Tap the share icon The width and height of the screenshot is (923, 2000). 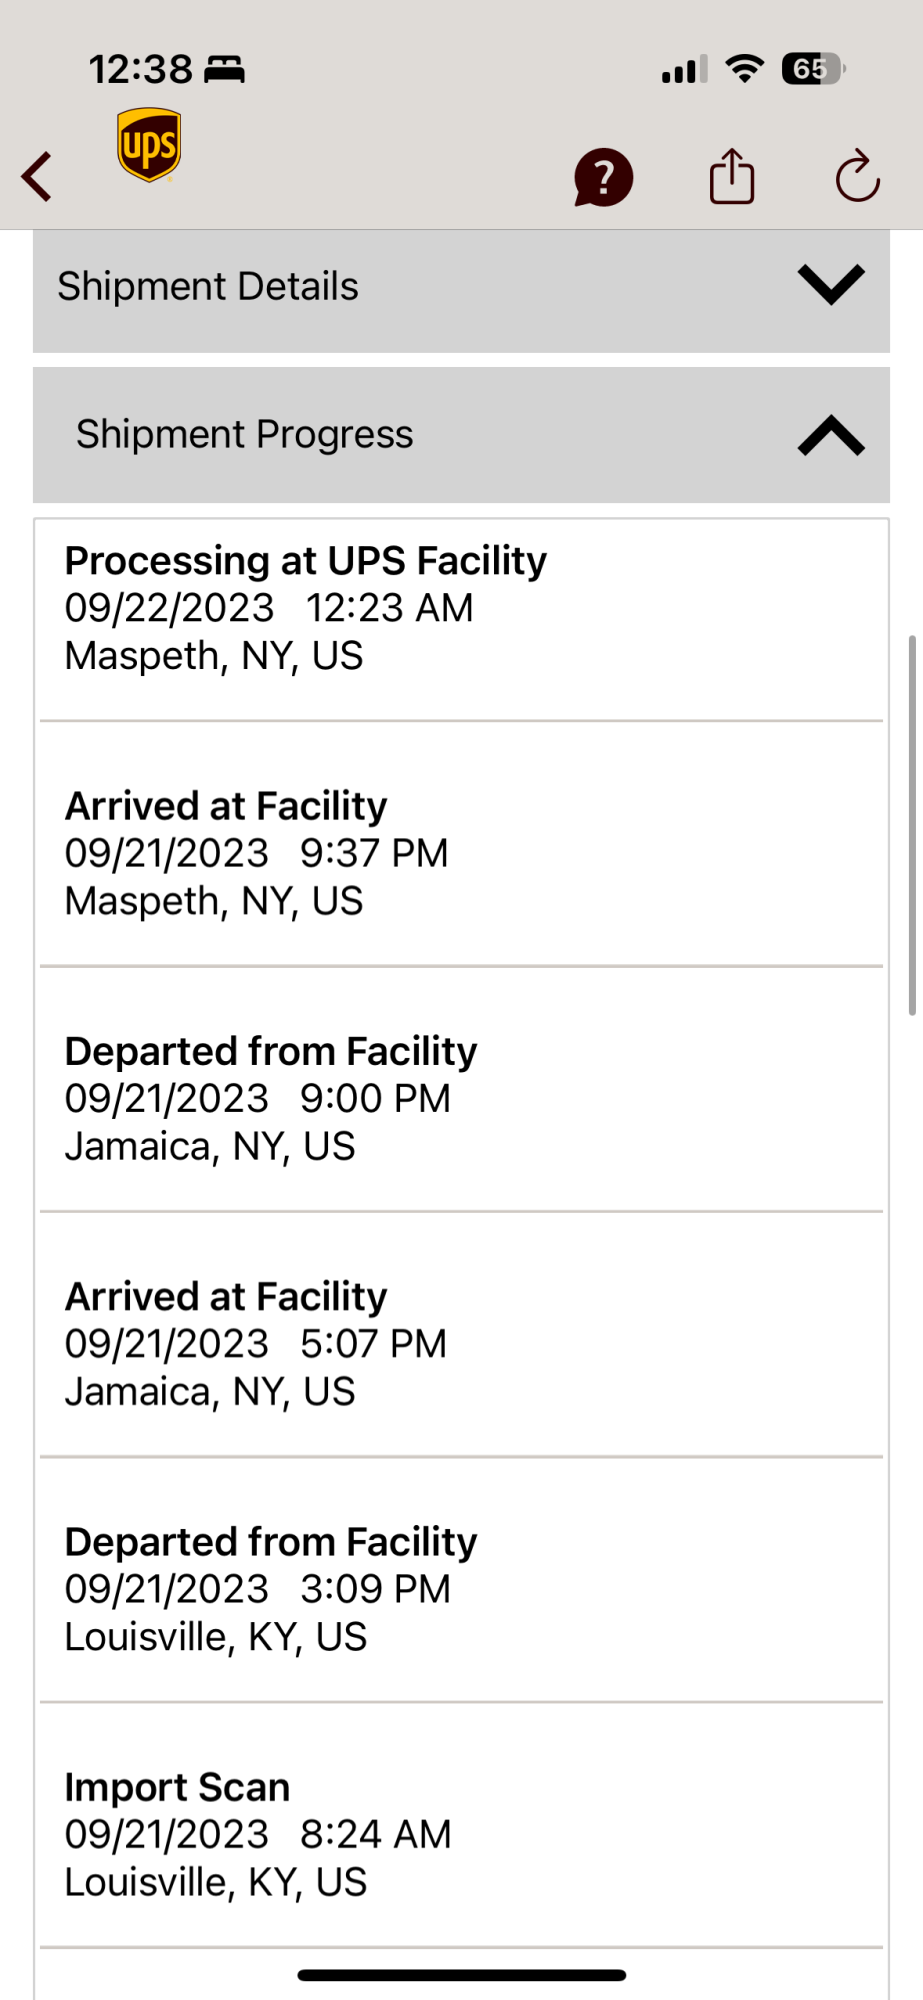(731, 177)
